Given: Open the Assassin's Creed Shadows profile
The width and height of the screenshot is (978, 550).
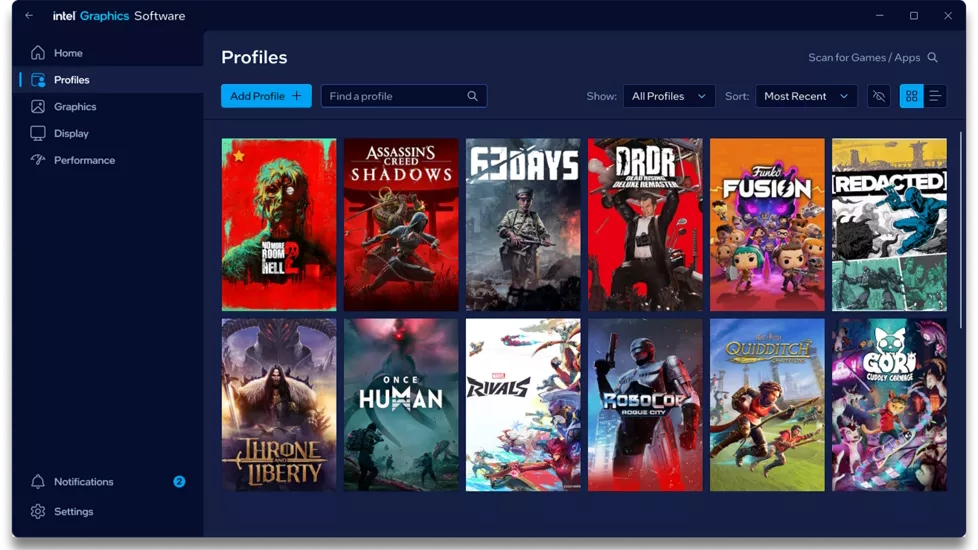Looking at the screenshot, I should coord(401,224).
